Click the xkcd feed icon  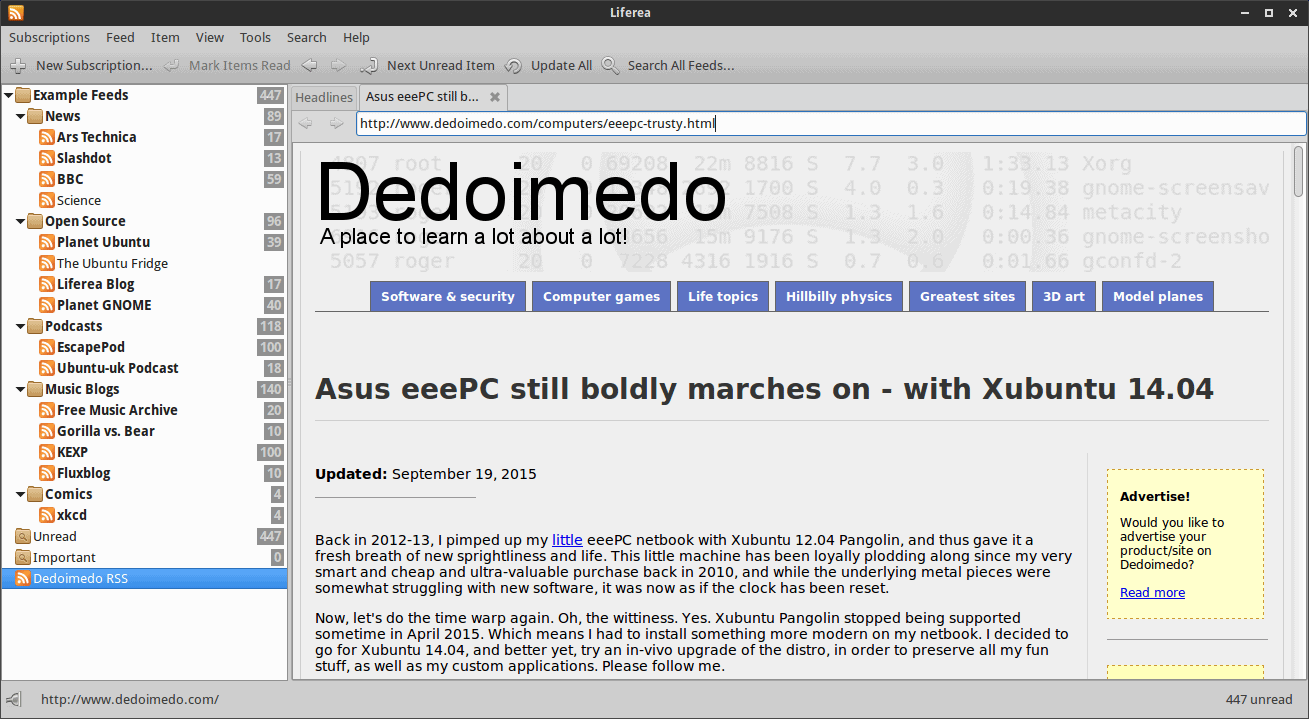click(x=46, y=515)
